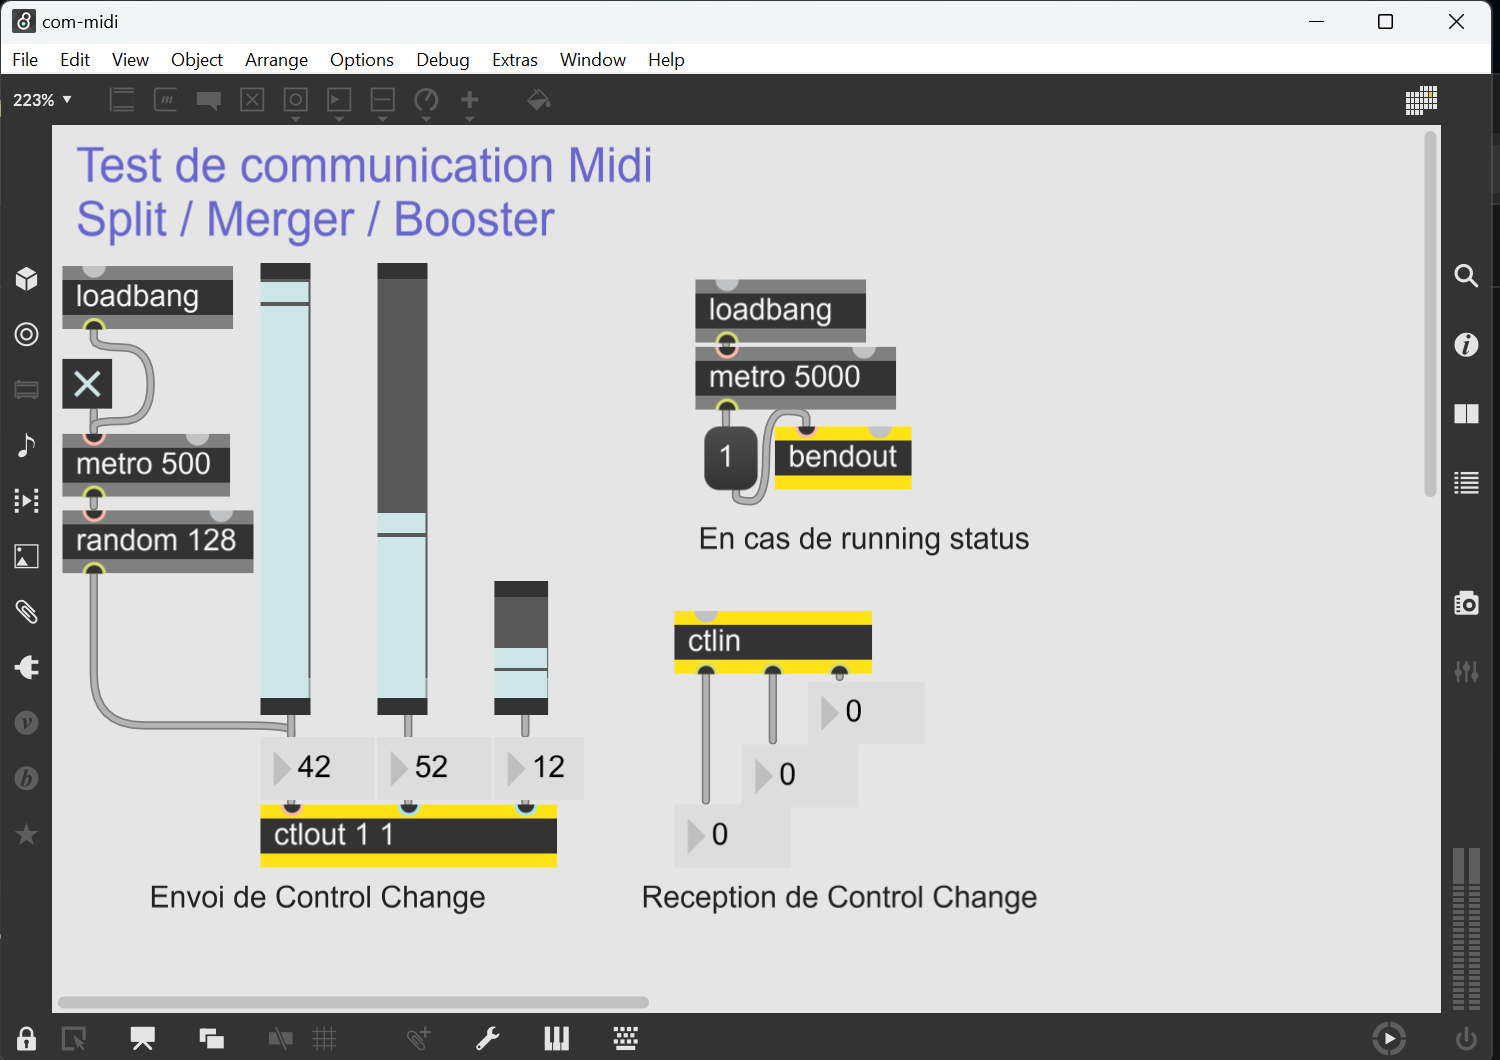The height and width of the screenshot is (1060, 1500).
Task: Click the number box showing 42
Action: click(x=317, y=768)
